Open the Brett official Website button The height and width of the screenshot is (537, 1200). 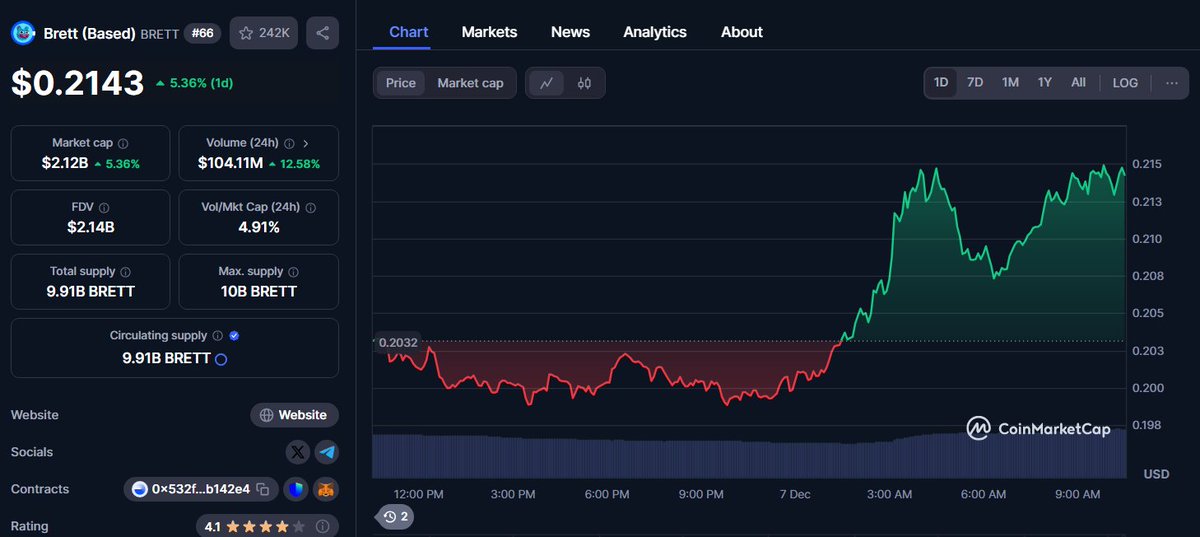coord(294,415)
